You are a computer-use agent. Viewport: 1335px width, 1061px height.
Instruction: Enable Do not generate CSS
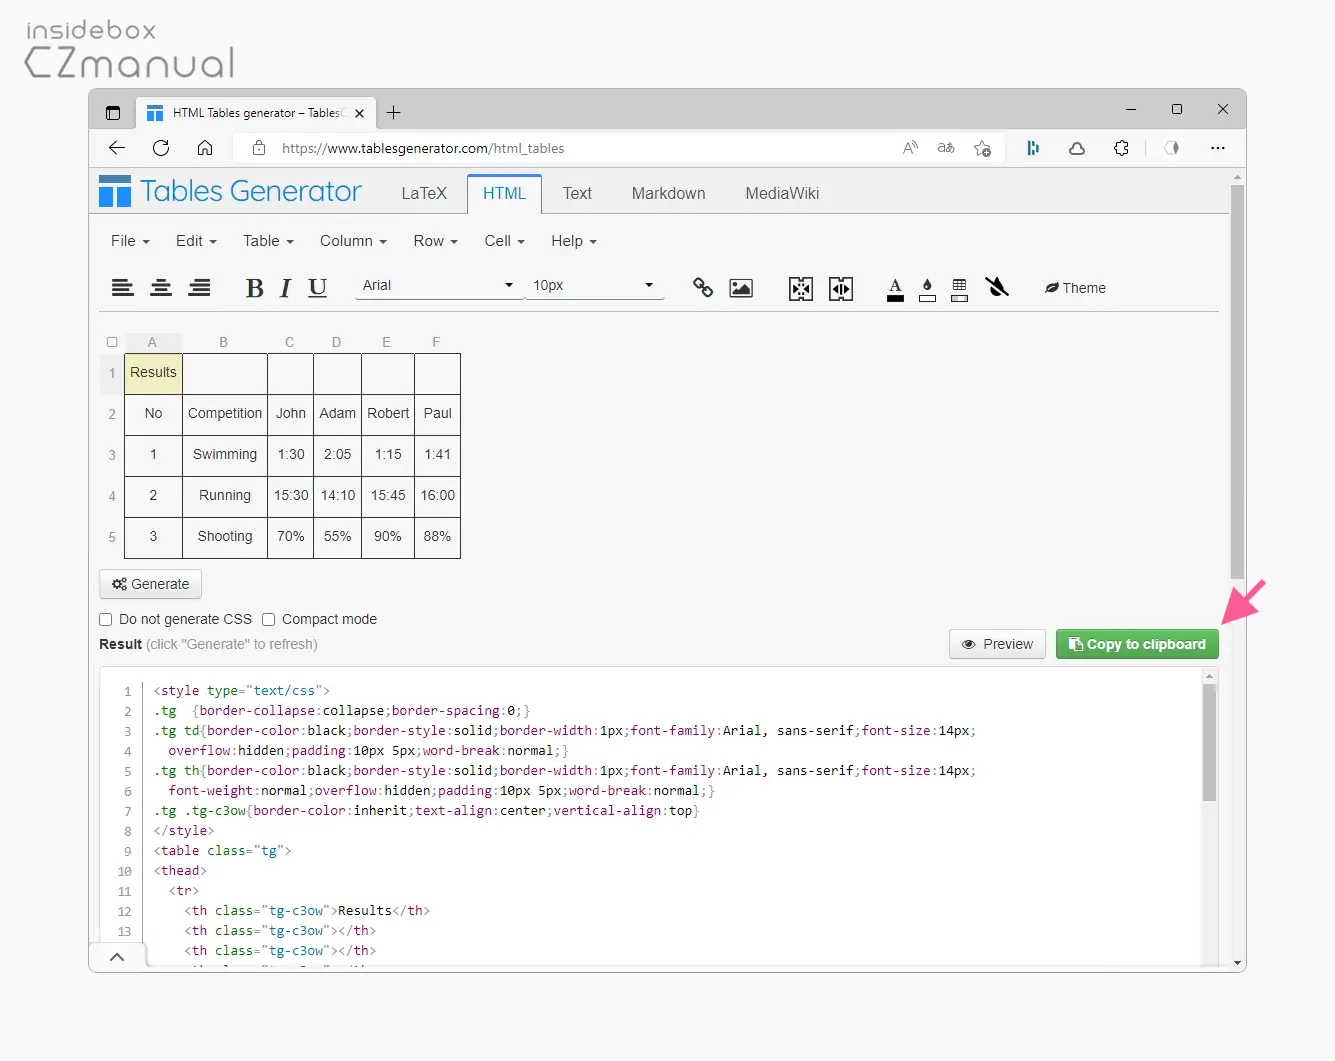click(106, 619)
